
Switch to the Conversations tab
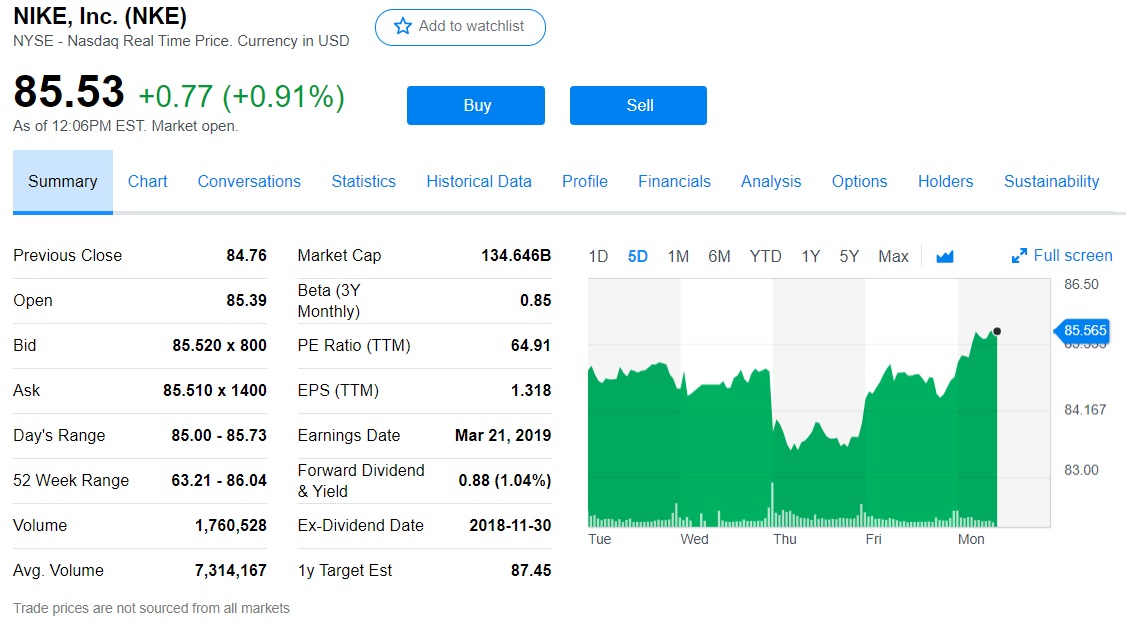[249, 182]
